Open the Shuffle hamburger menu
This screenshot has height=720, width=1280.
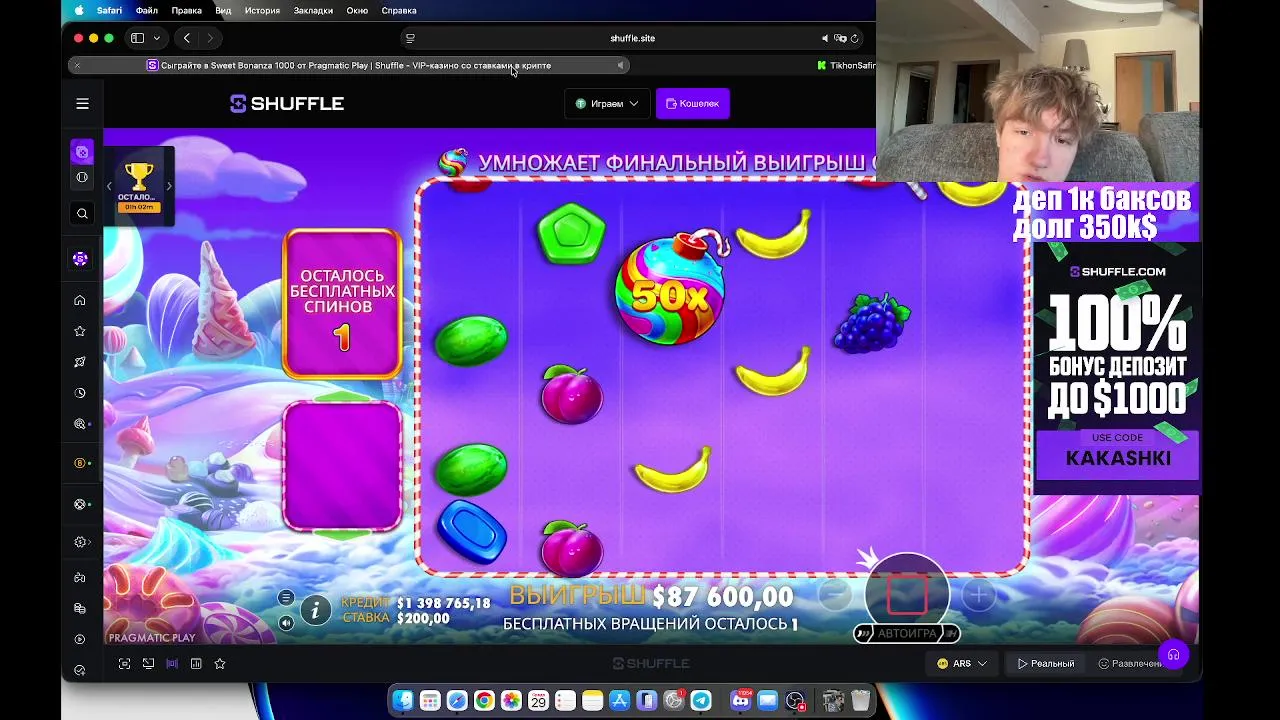tap(83, 104)
